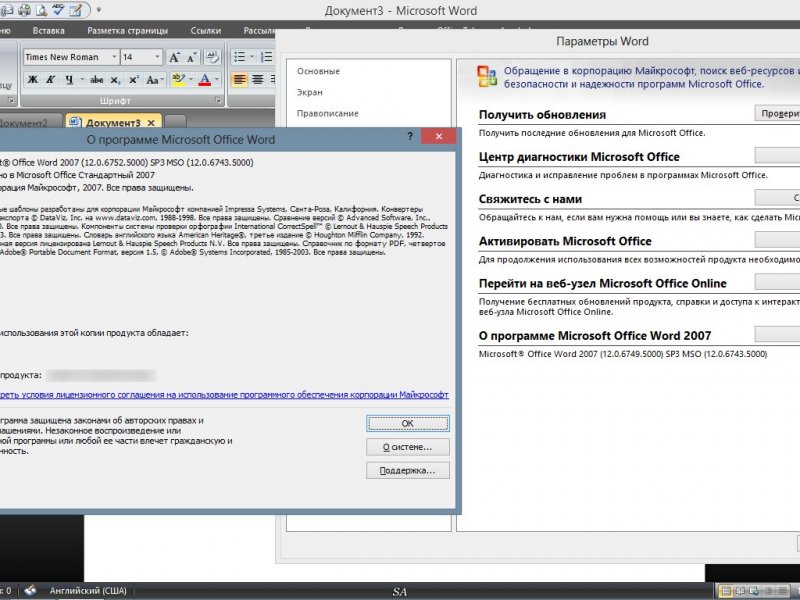Click the help question mark in About dialog
The image size is (800, 600).
click(410, 136)
